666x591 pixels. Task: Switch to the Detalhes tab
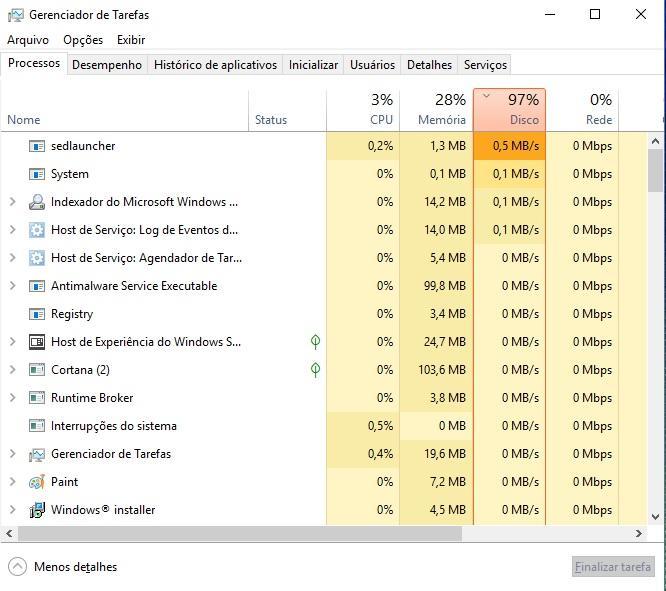click(x=429, y=65)
